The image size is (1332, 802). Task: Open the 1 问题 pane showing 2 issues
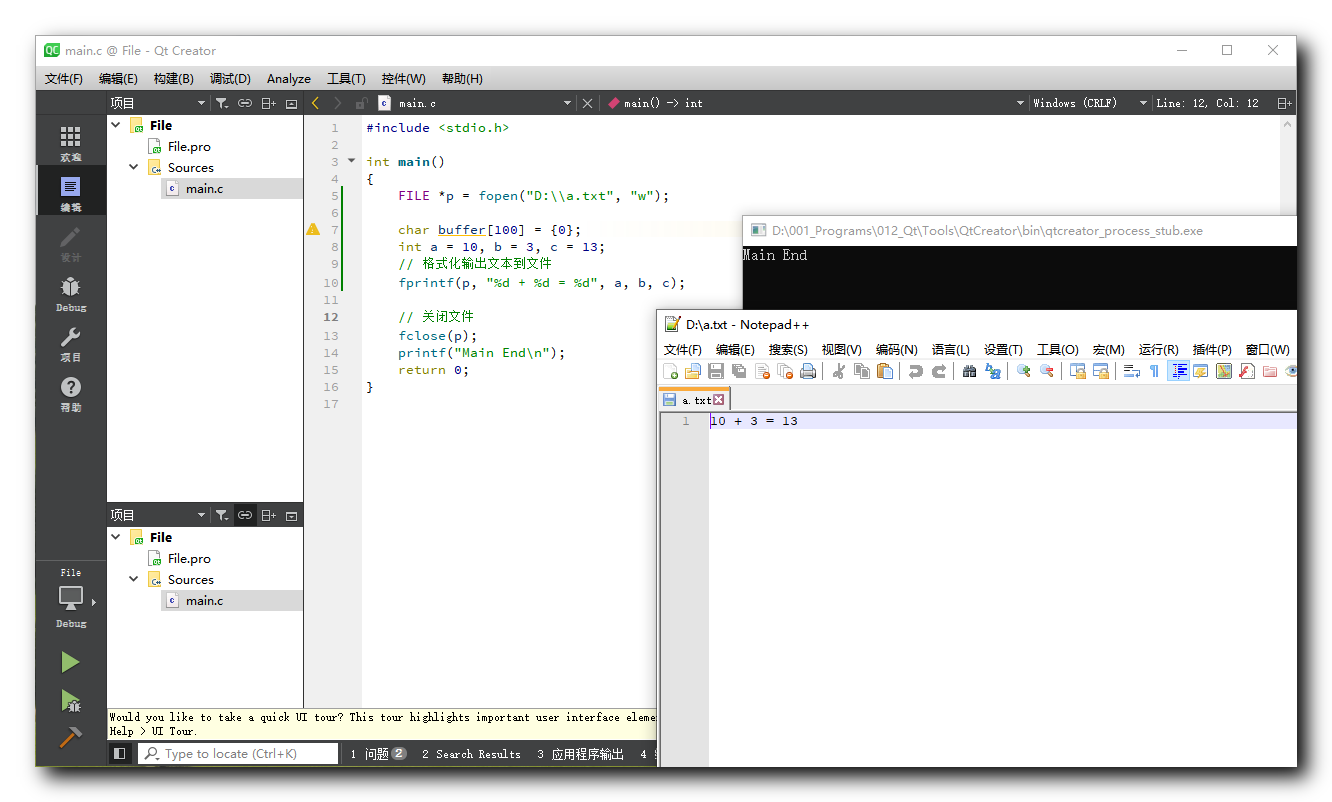point(377,753)
